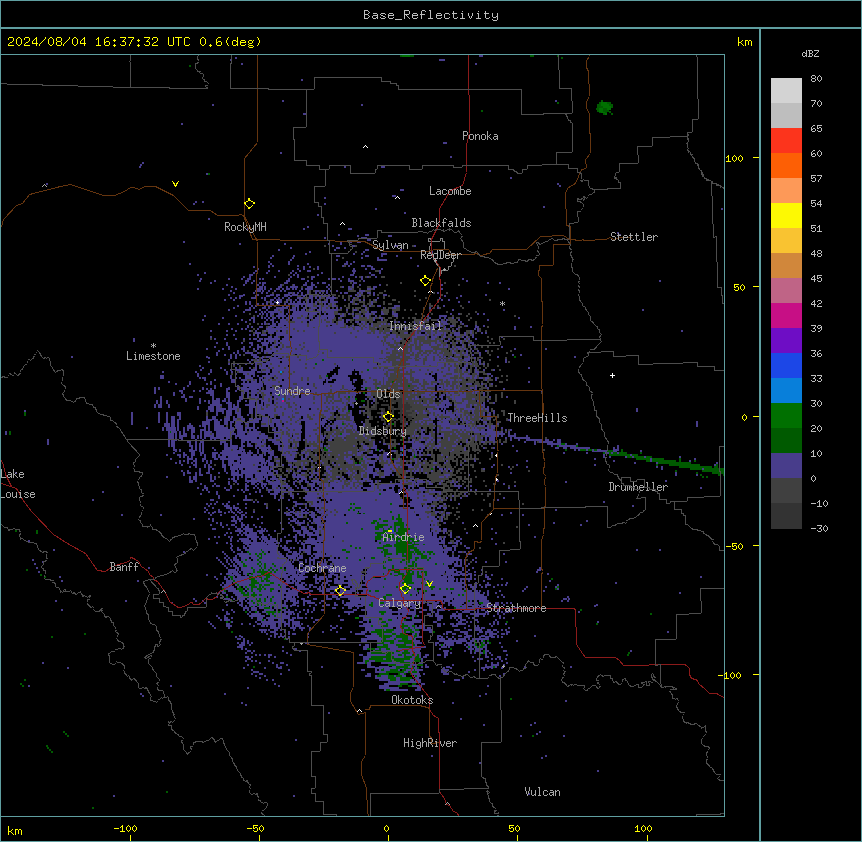Click the Olds town label
The image size is (862, 842).
[388, 394]
